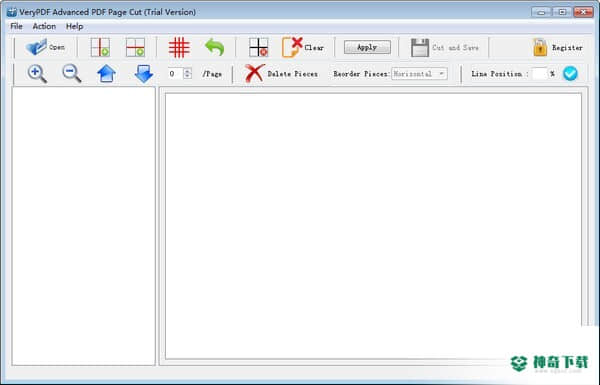Click the Line Position percent field
600x385 pixels.
(x=540, y=73)
